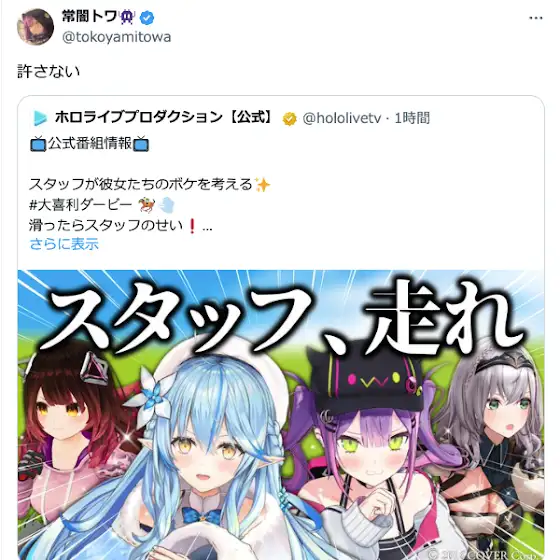Image resolution: width=560 pixels, height=560 pixels.
Task: Click the @hololivetv handle
Action: pos(342,118)
